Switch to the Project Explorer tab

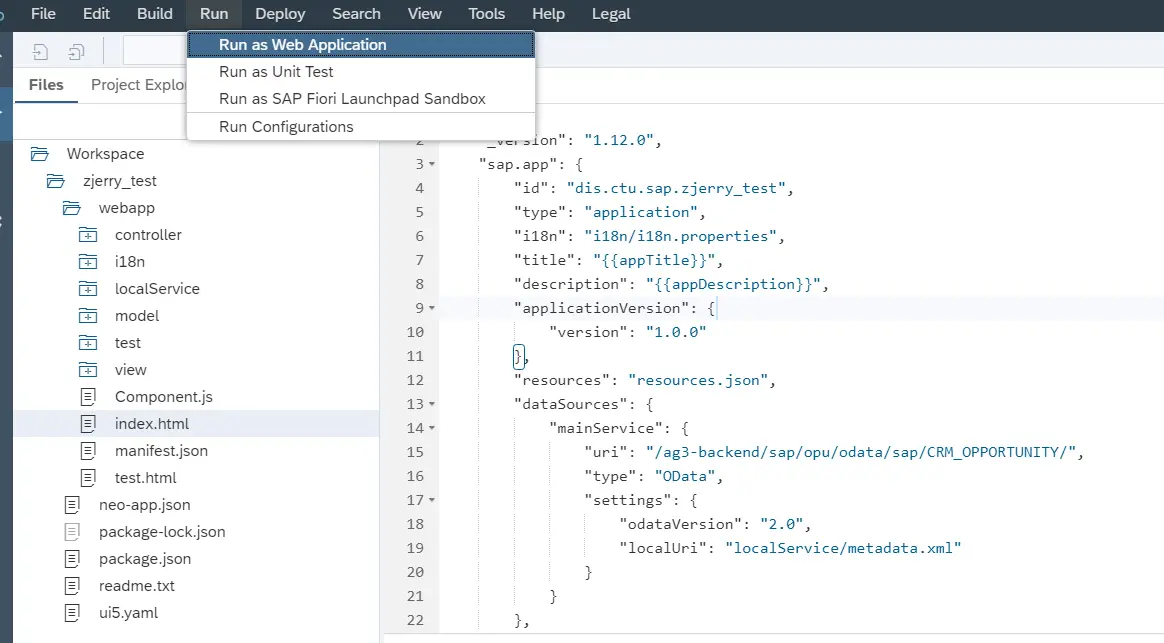[138, 85]
